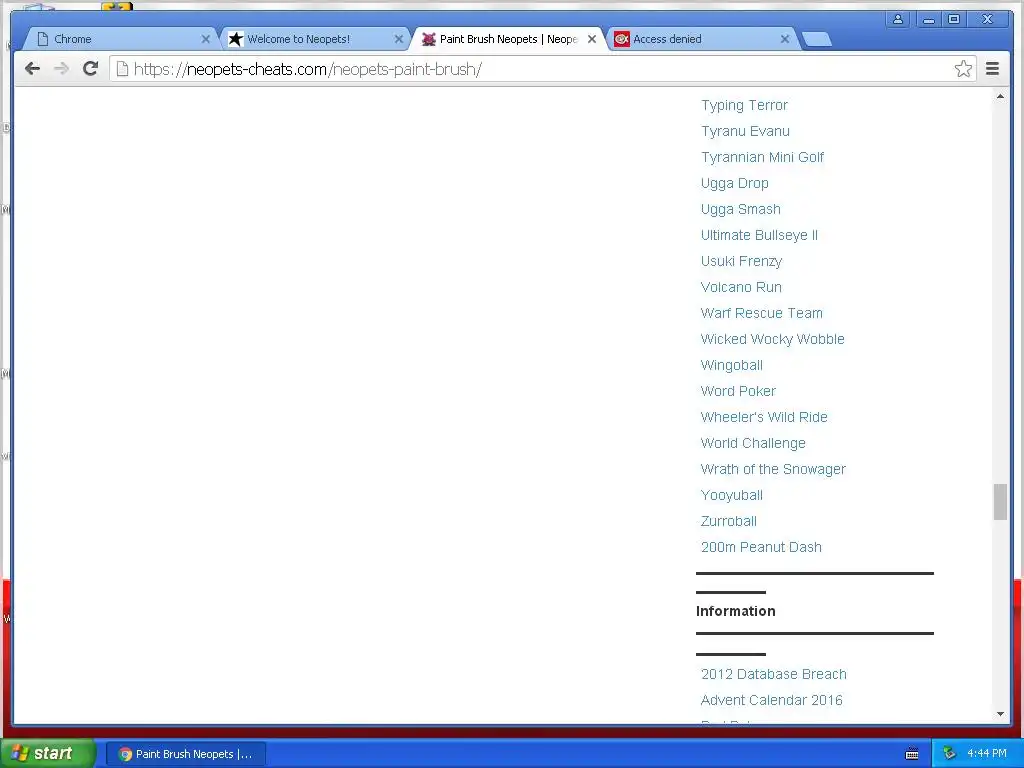Open the Advent Calendar 2016 link
Image resolution: width=1024 pixels, height=768 pixels.
[x=772, y=700]
